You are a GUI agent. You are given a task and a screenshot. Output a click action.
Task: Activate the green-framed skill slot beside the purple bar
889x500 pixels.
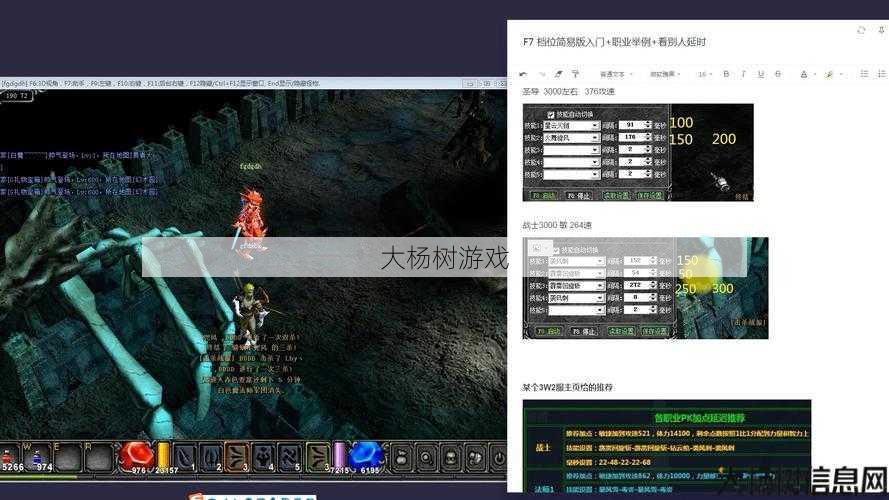click(x=319, y=457)
